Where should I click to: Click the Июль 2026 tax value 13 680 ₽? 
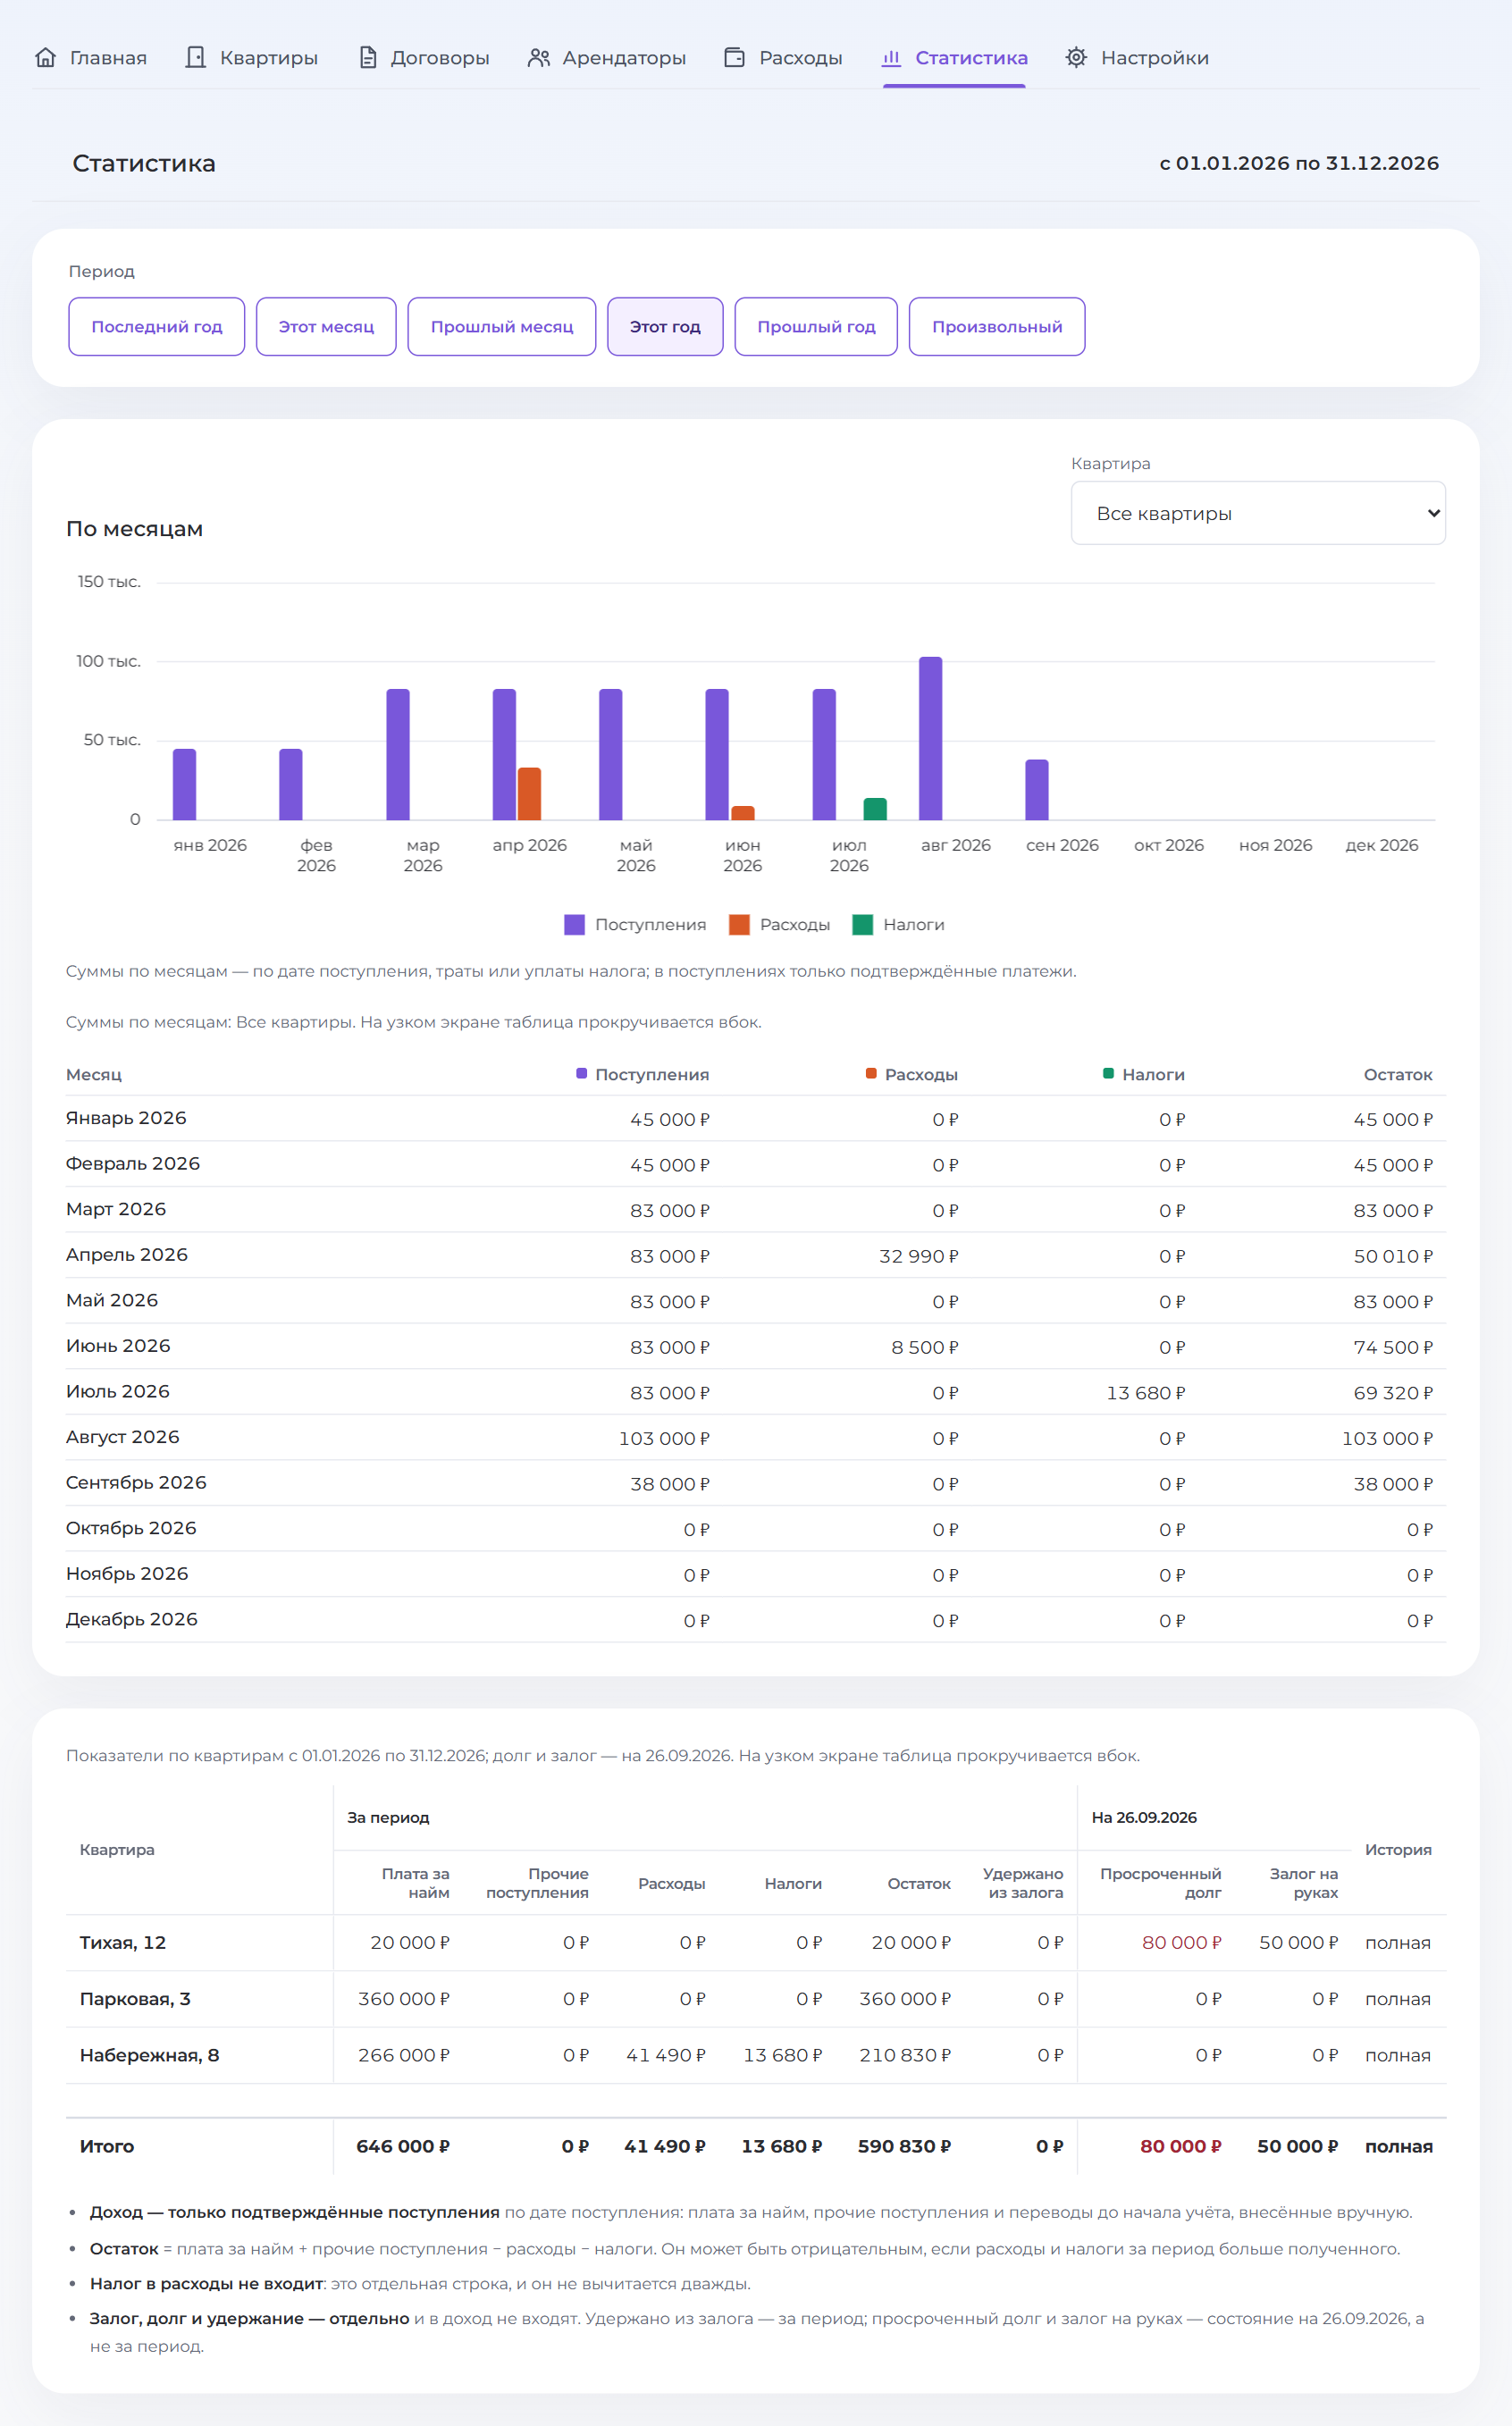coord(1146,1393)
